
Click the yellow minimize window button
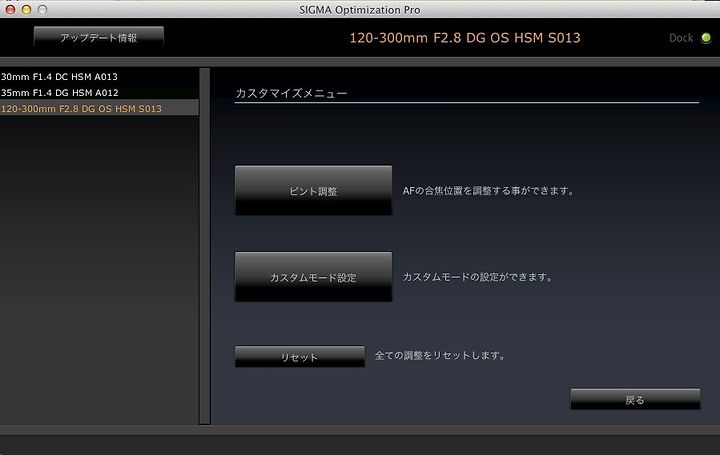[27, 9]
